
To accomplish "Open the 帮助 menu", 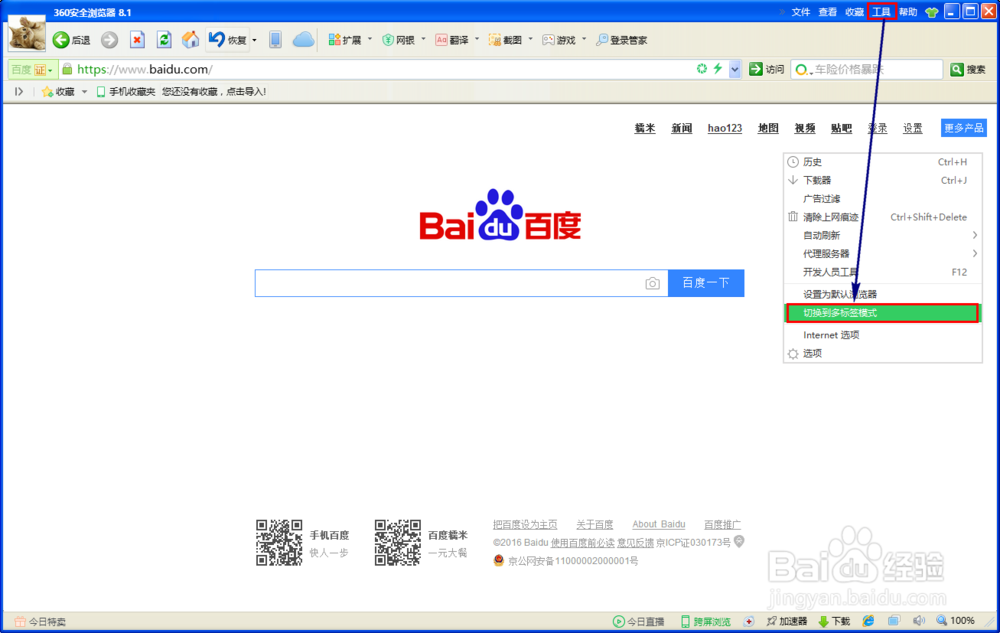I will pyautogui.click(x=908, y=12).
